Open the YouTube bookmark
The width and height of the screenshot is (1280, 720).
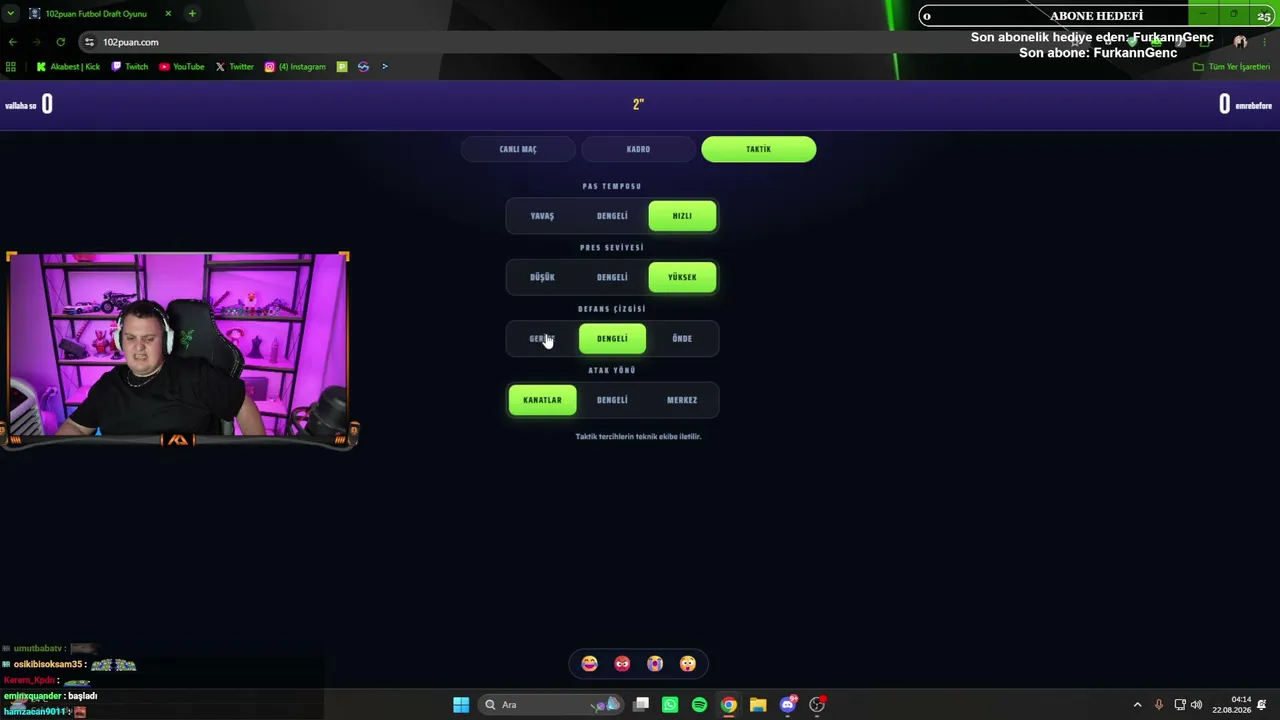click(182, 67)
